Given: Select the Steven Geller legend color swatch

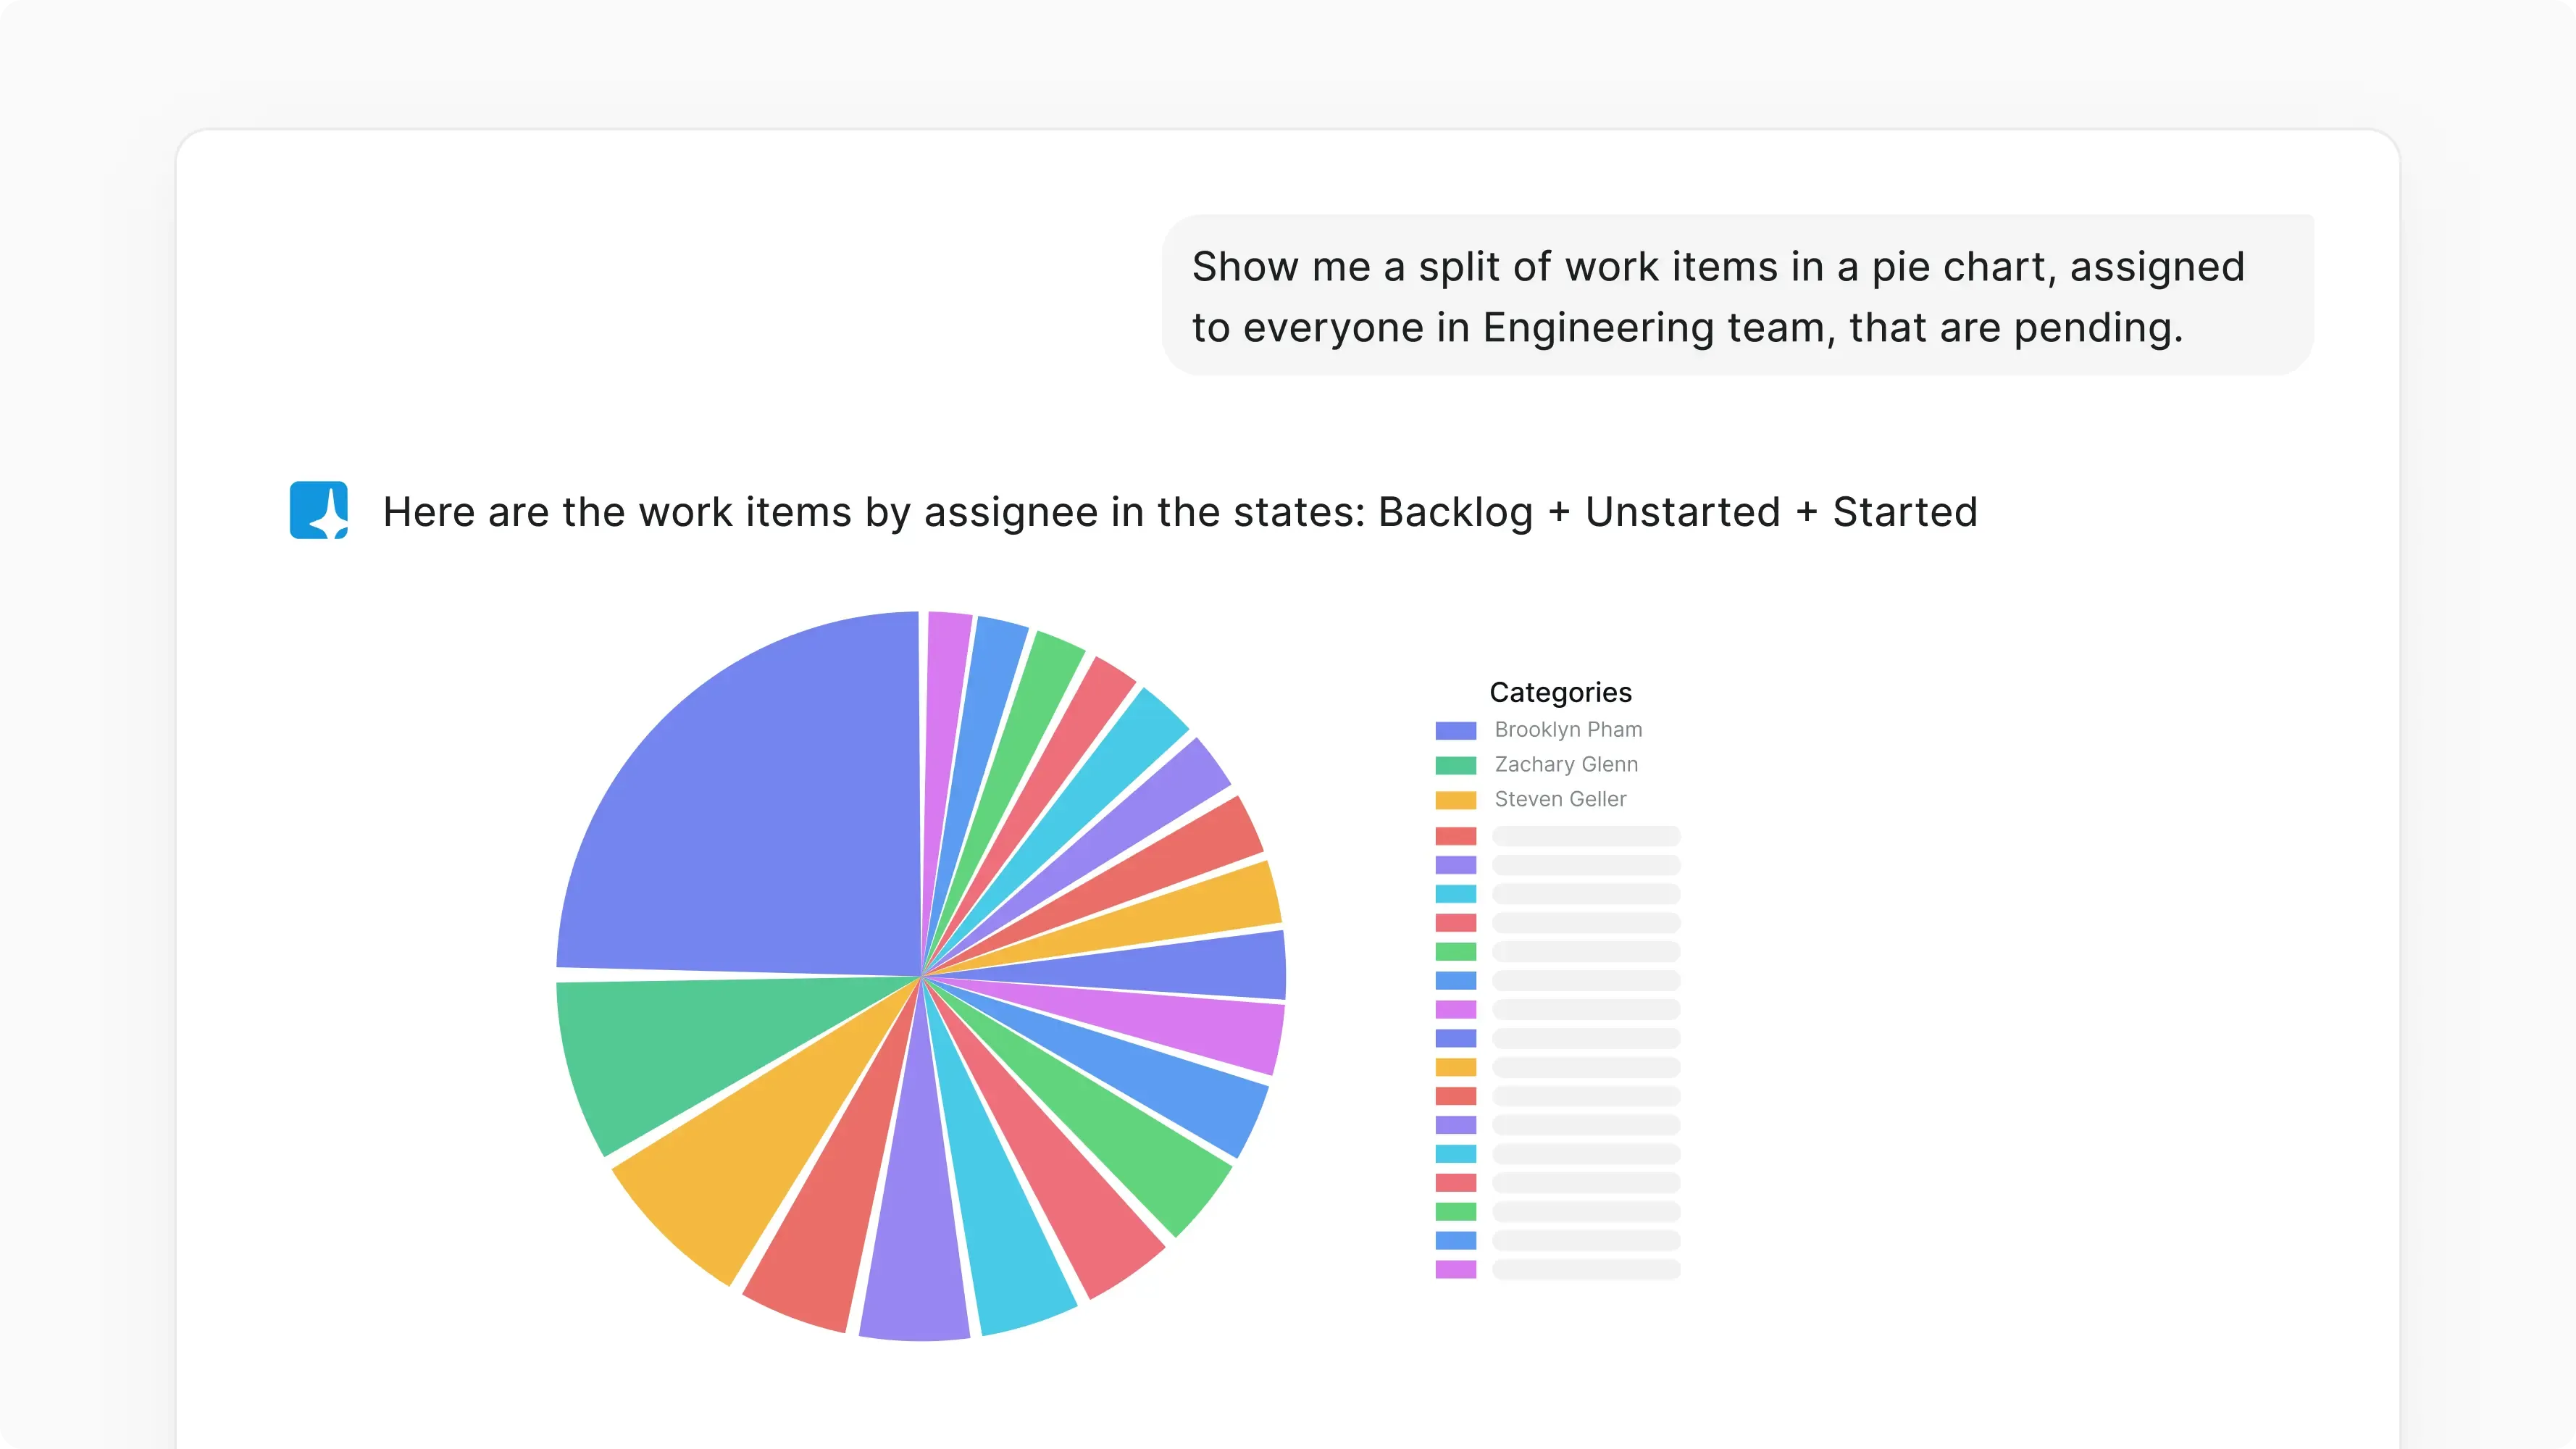Looking at the screenshot, I should point(1455,800).
